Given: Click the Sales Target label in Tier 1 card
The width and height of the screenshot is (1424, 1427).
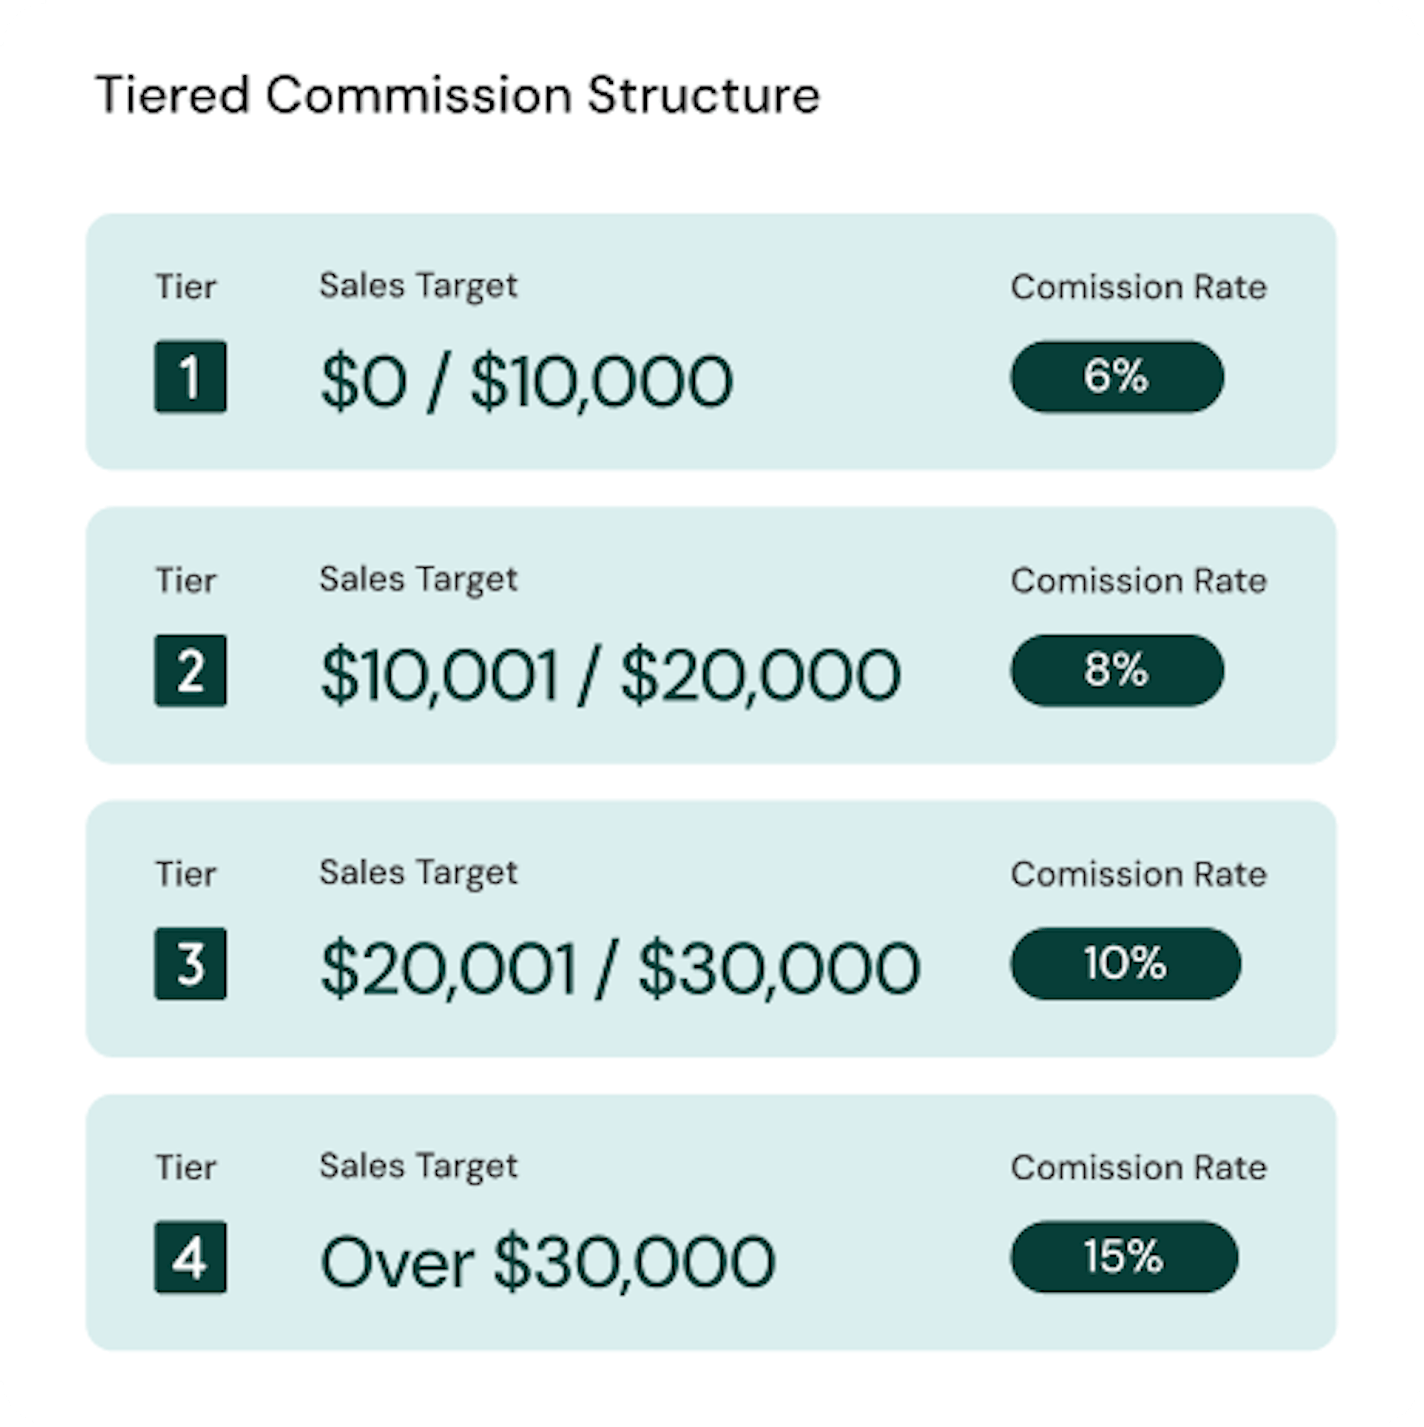Looking at the screenshot, I should (x=418, y=286).
